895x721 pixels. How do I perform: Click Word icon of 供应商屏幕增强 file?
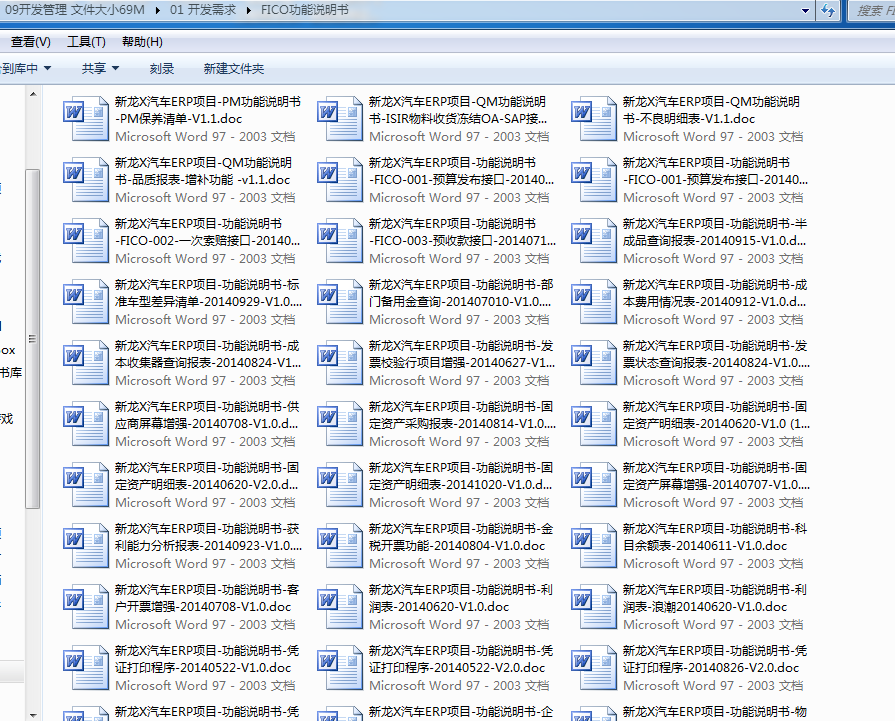pyautogui.click(x=86, y=424)
